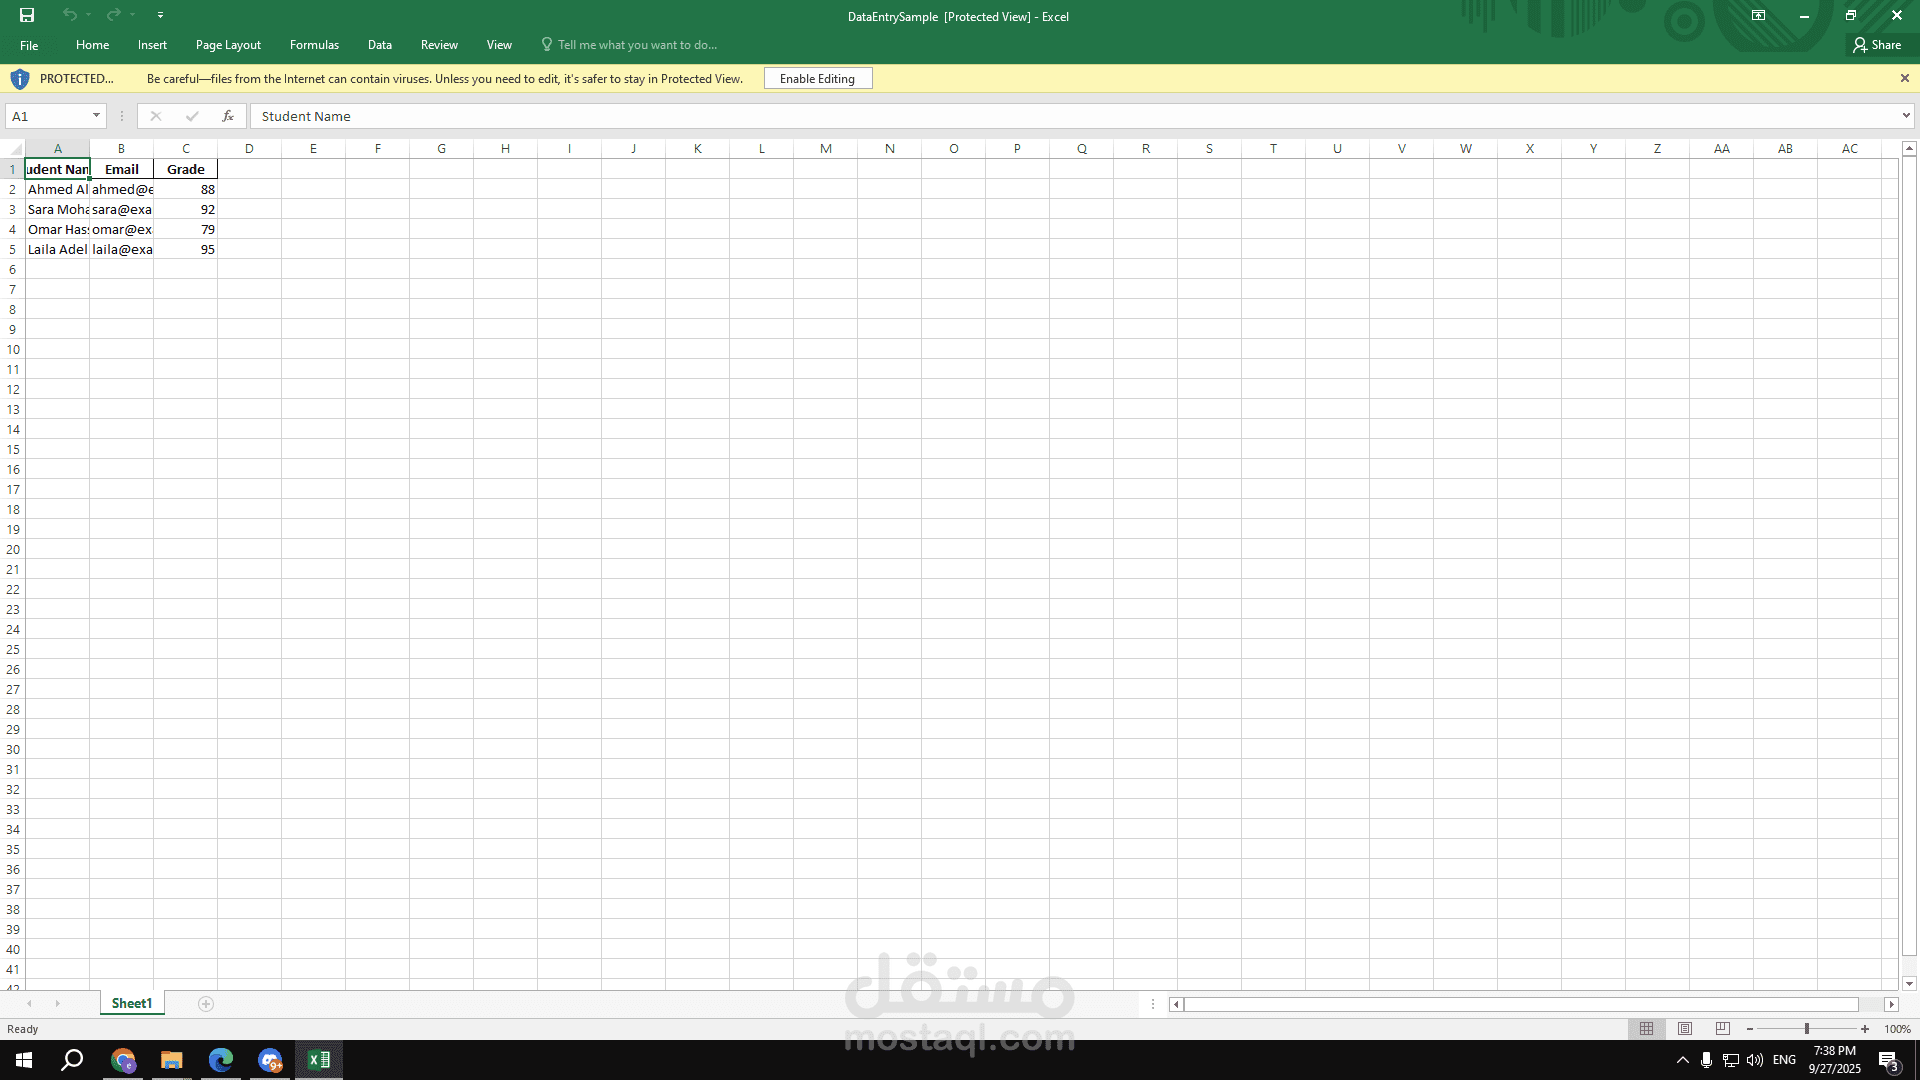Open Customize Quick Access Toolbar dropdown
The height and width of the screenshot is (1080, 1920).
pos(160,15)
